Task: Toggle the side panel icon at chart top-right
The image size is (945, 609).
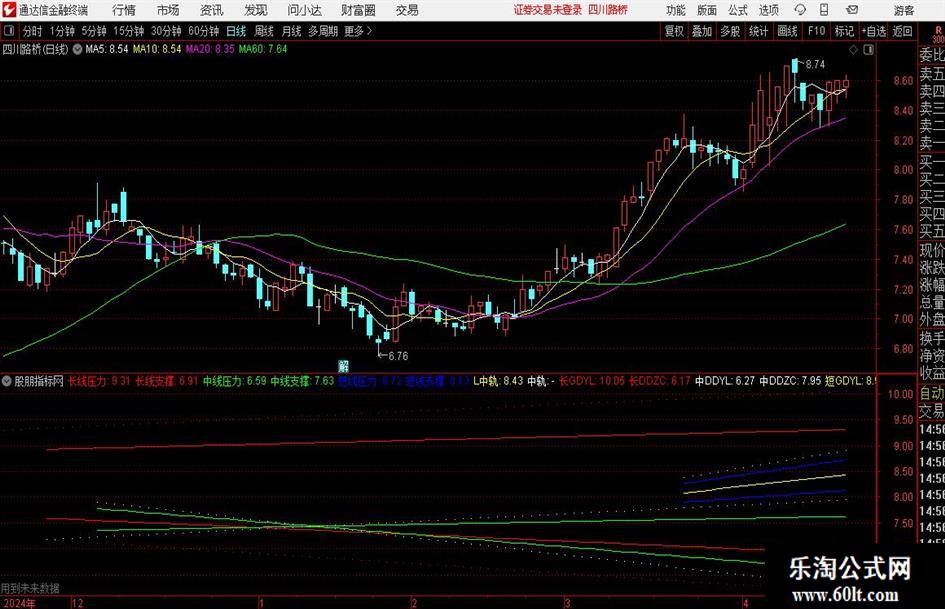Action: [x=868, y=50]
